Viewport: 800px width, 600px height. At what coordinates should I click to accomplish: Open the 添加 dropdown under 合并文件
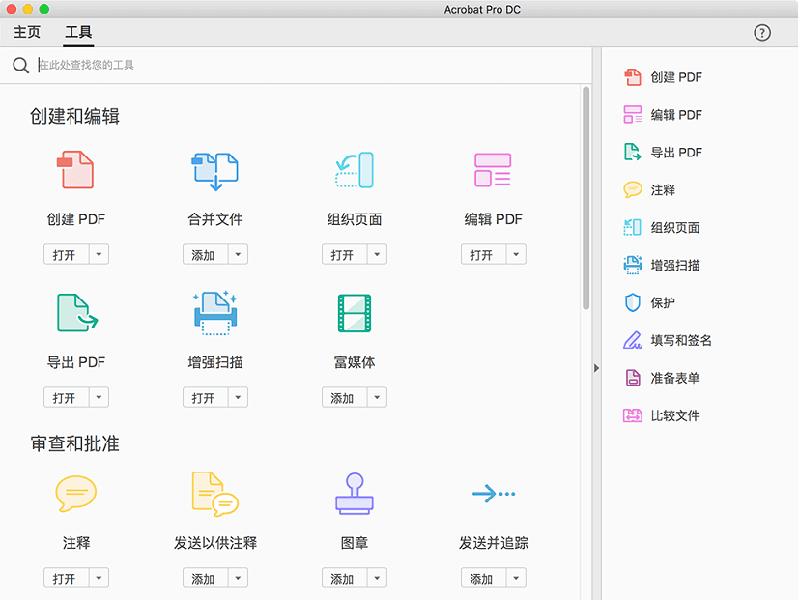[238, 254]
